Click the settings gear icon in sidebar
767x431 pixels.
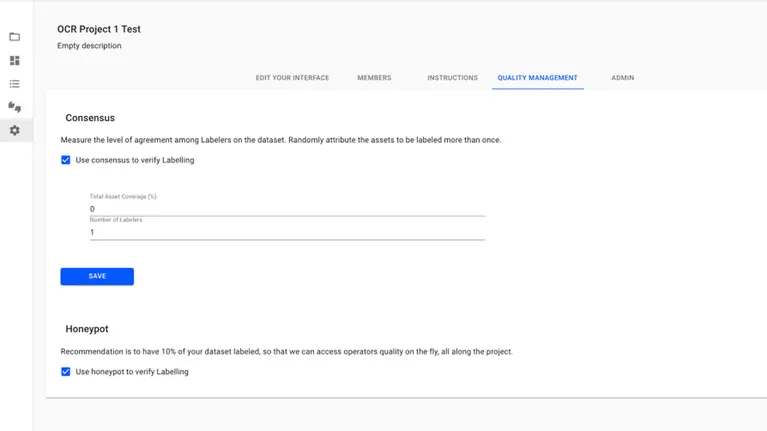[x=14, y=131]
